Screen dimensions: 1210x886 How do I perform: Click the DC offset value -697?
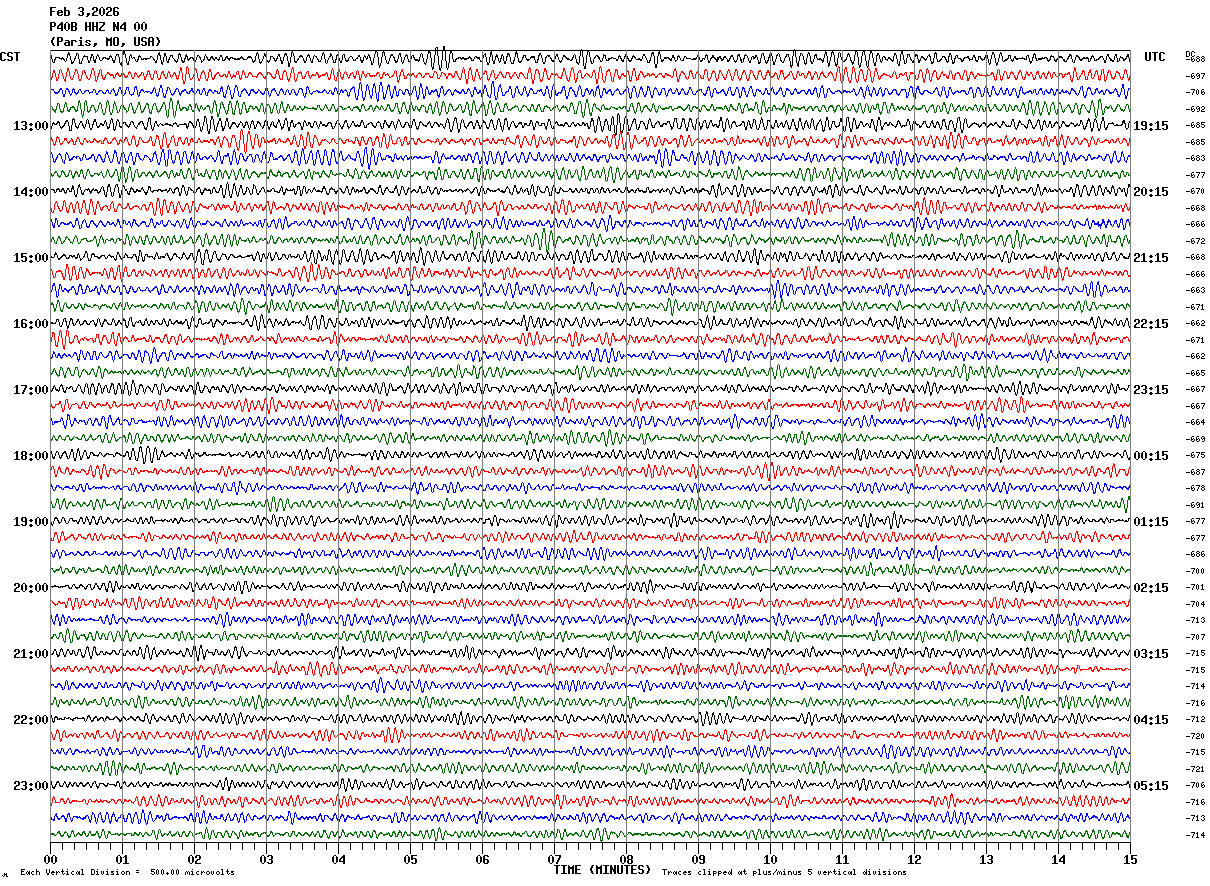coord(1195,76)
